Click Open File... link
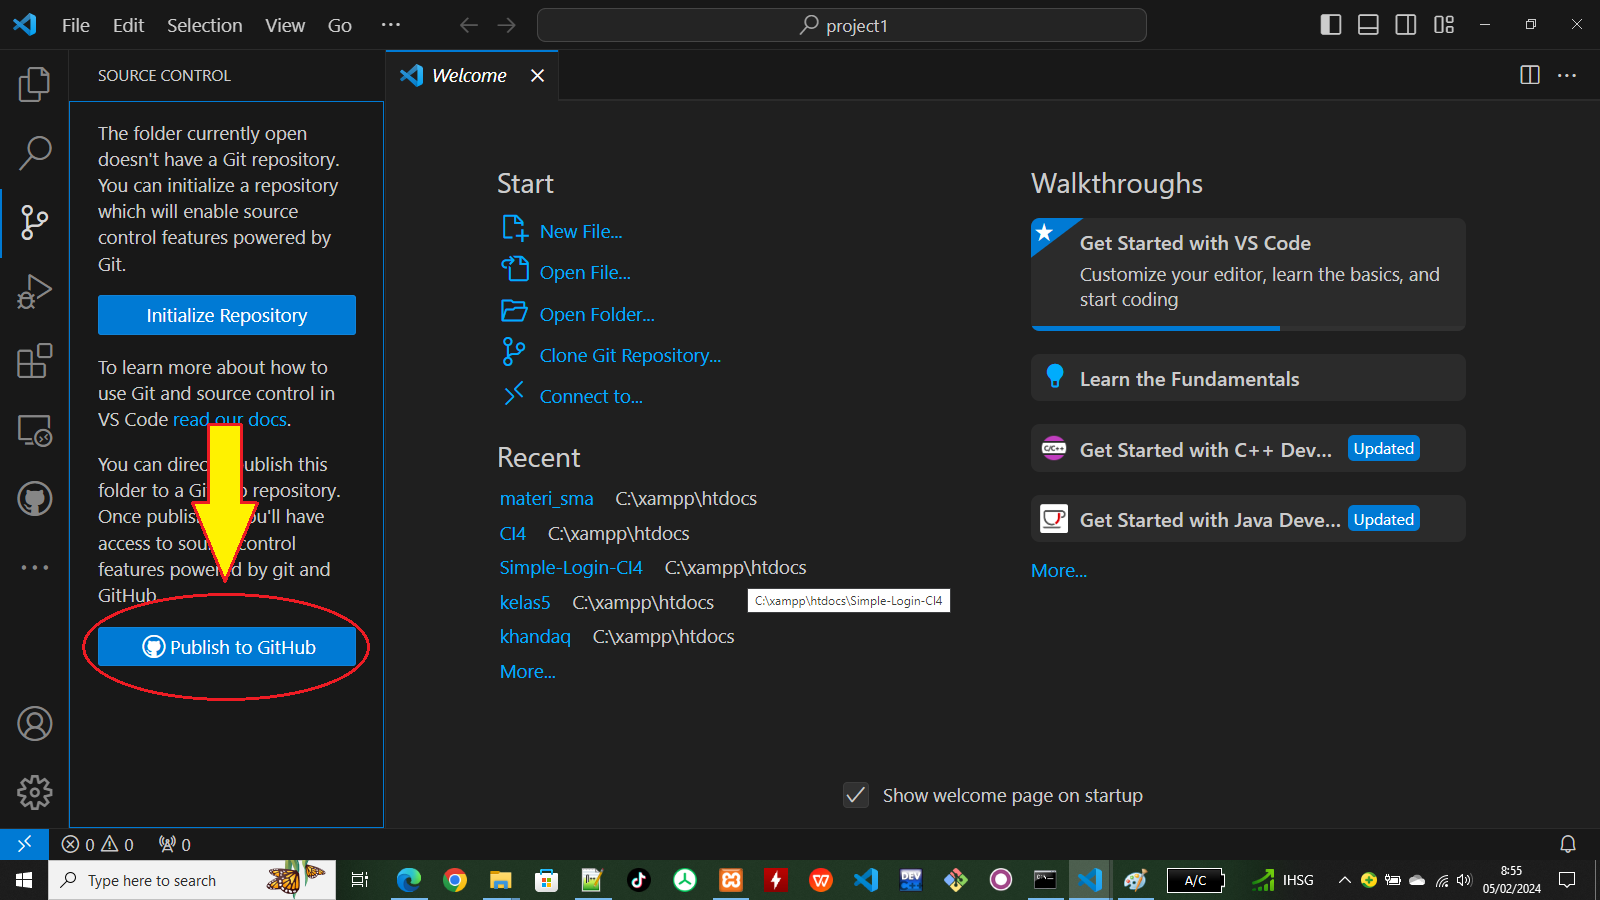1600x900 pixels. 585,272
